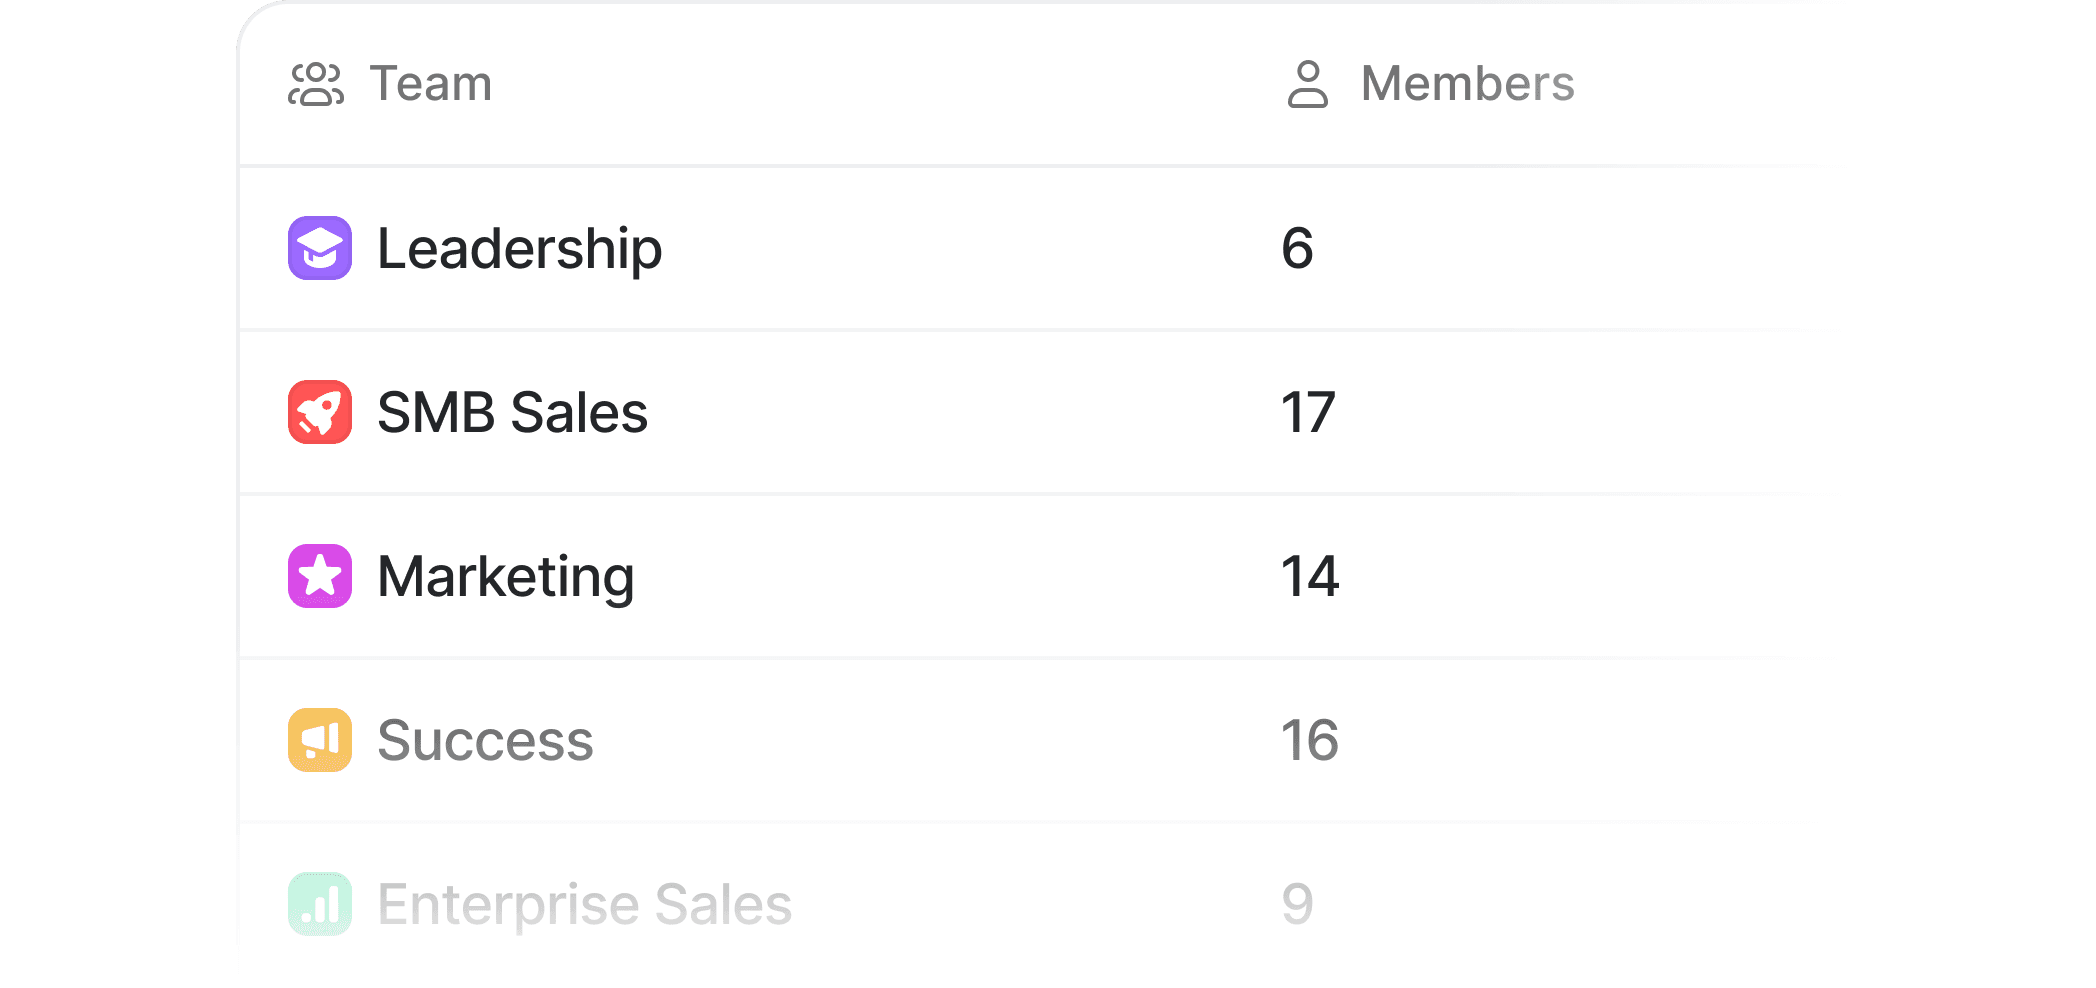Click the red SMB Sales rocket icon

tap(320, 412)
